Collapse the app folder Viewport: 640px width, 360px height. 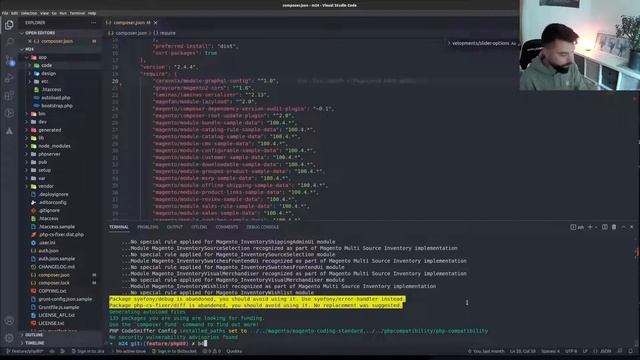click(60, 57)
